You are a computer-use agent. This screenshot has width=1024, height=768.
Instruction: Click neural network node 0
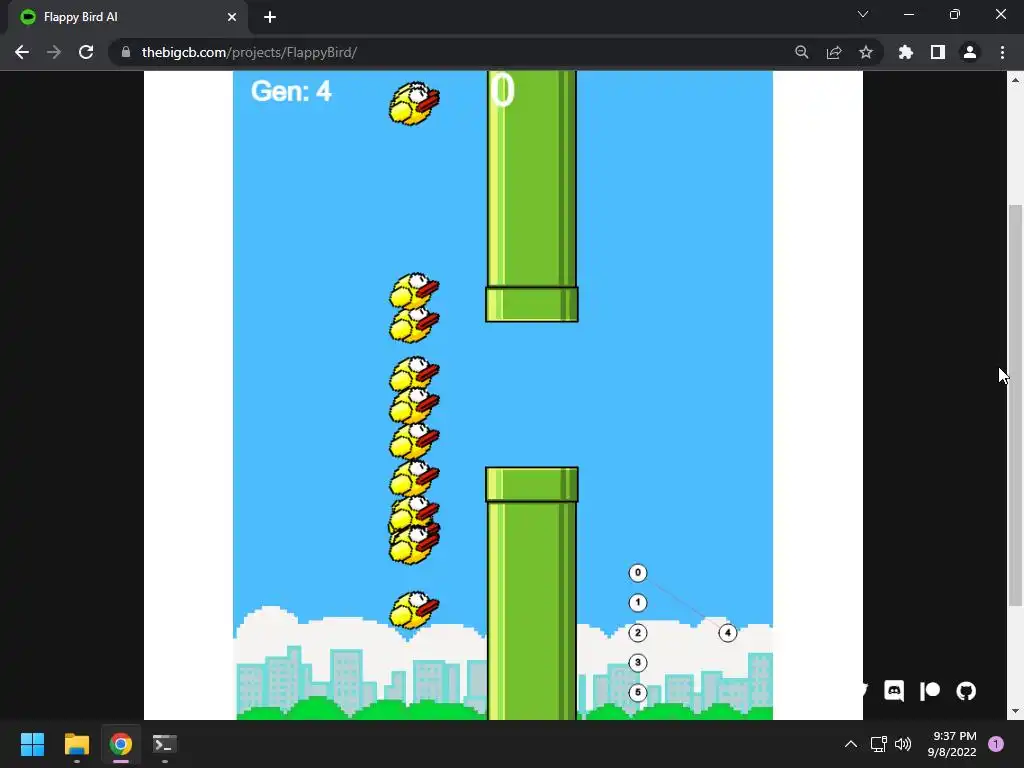637,573
